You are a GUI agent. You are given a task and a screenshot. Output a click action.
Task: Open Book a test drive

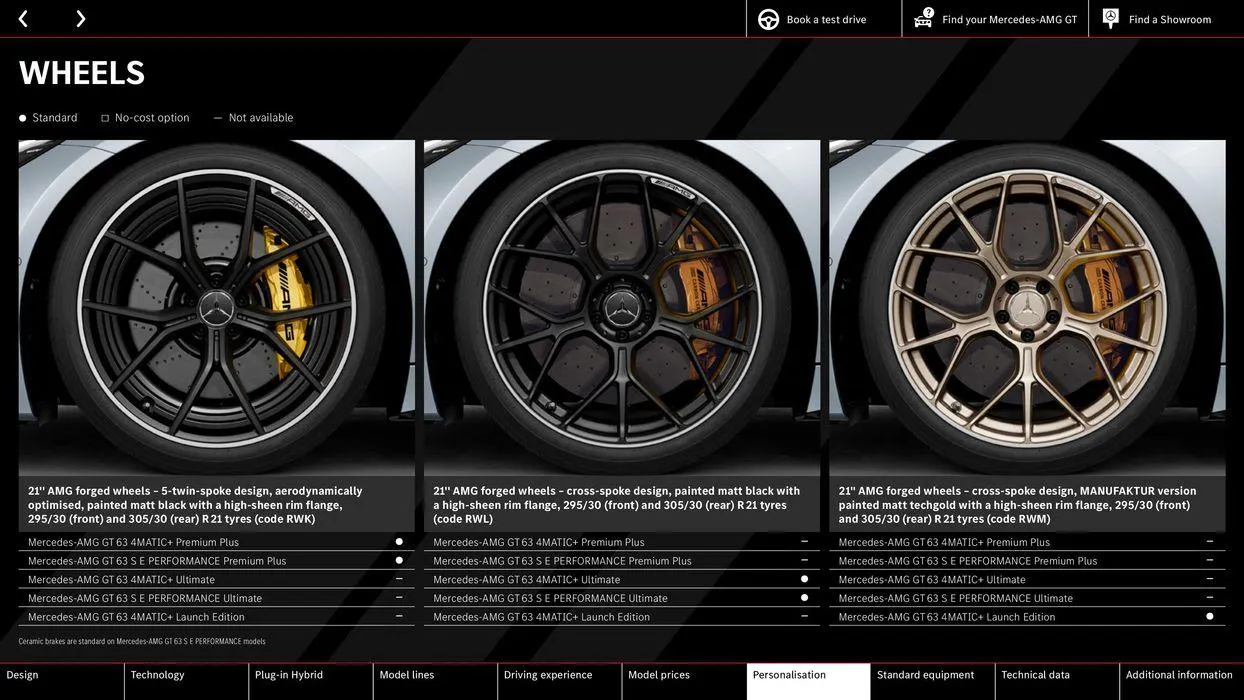(826, 19)
